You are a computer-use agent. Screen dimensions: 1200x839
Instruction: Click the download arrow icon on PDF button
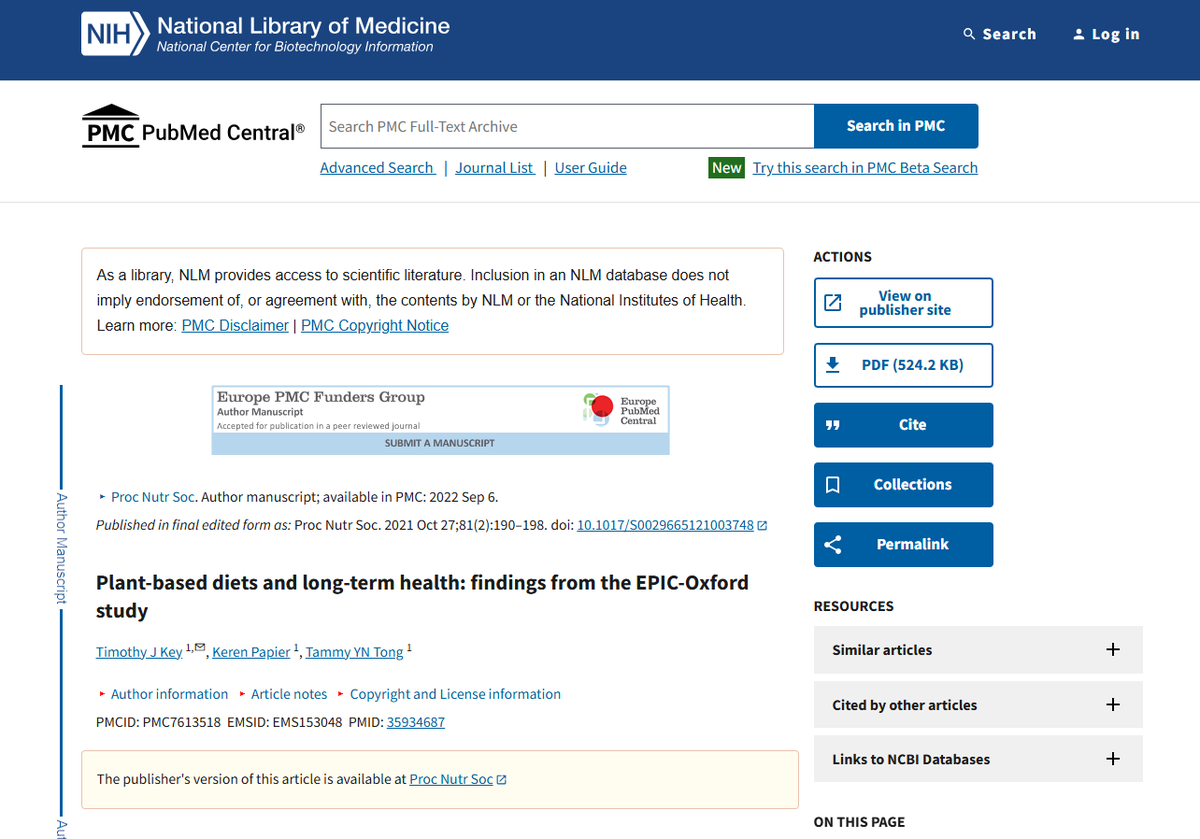pyautogui.click(x=832, y=365)
